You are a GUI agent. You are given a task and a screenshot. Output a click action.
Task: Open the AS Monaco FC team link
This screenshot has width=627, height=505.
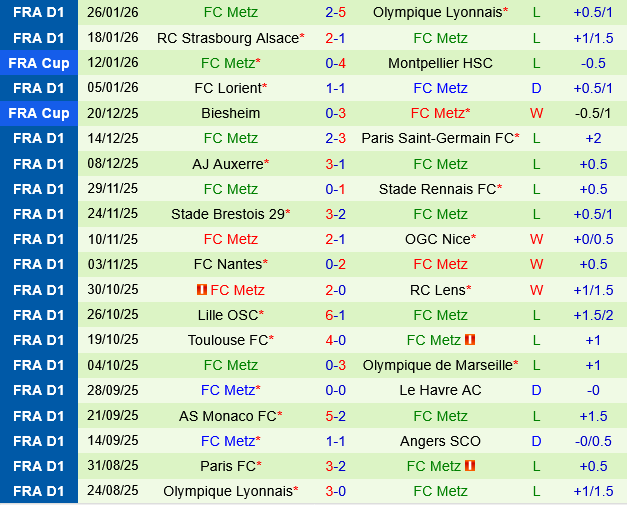pos(228,416)
